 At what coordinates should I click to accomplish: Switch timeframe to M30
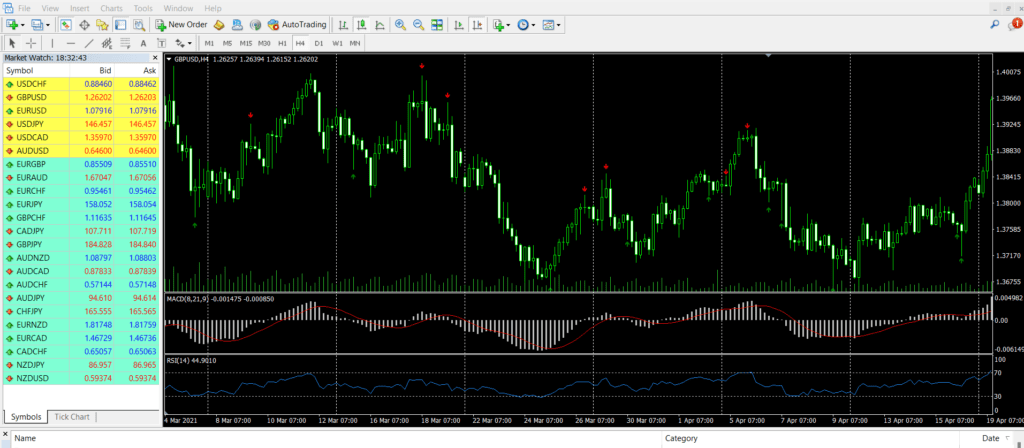point(264,43)
